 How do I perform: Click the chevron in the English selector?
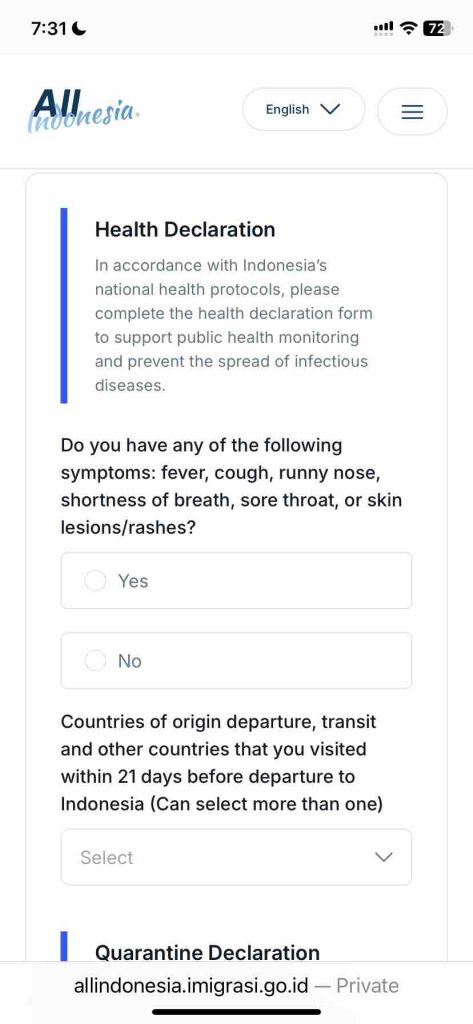(x=331, y=110)
